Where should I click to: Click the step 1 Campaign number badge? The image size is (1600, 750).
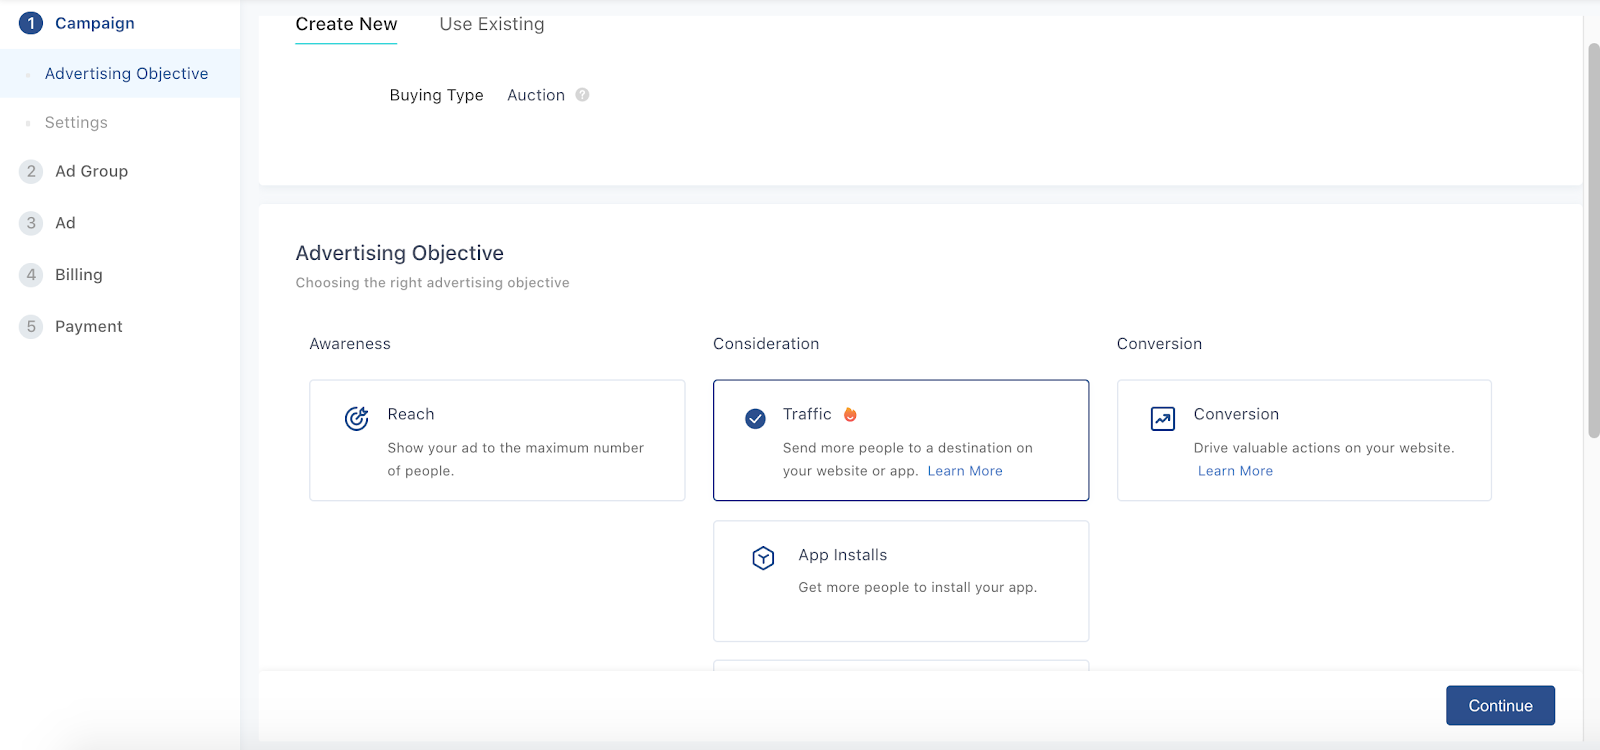click(x=31, y=23)
